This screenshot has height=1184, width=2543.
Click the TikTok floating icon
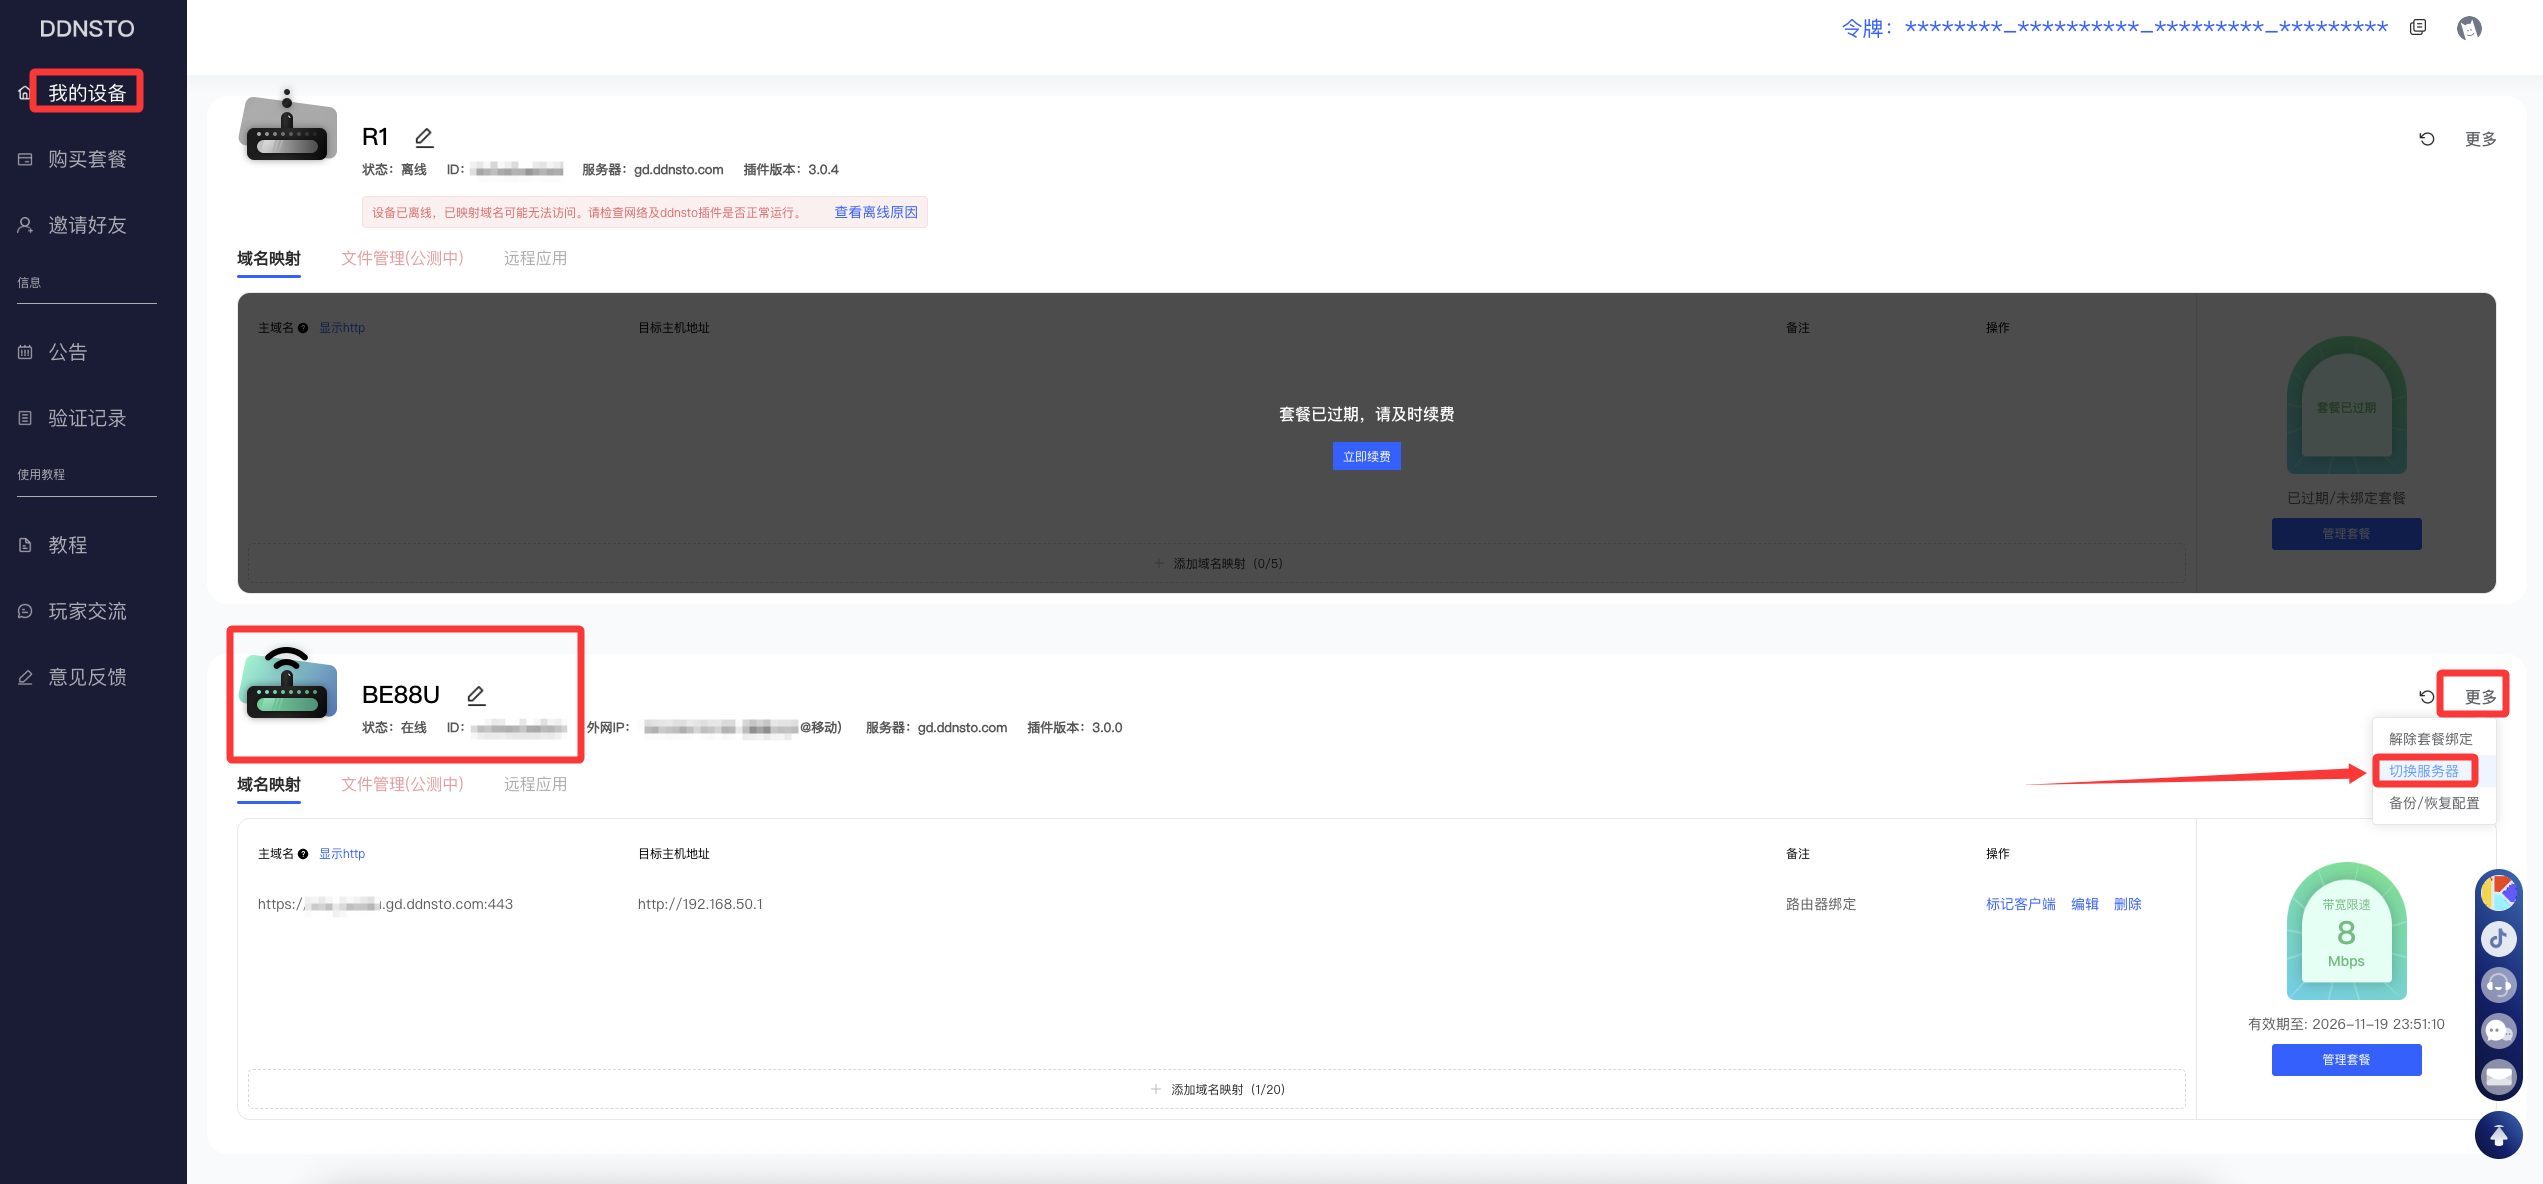click(2498, 939)
